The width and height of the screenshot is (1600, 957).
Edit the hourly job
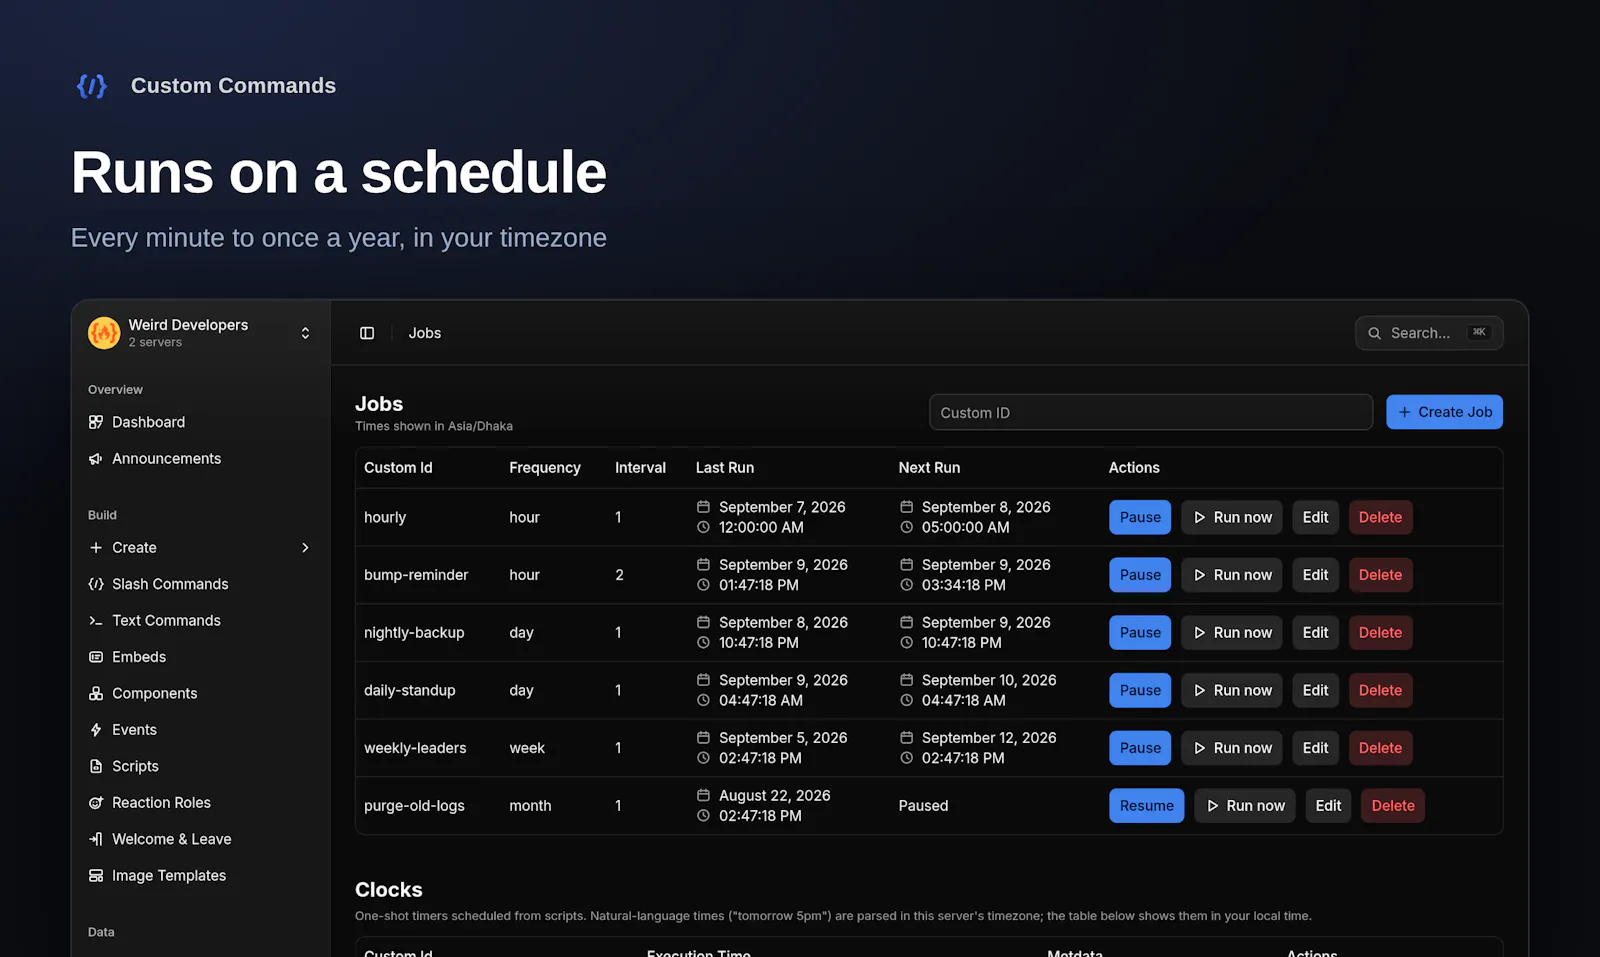1315,517
